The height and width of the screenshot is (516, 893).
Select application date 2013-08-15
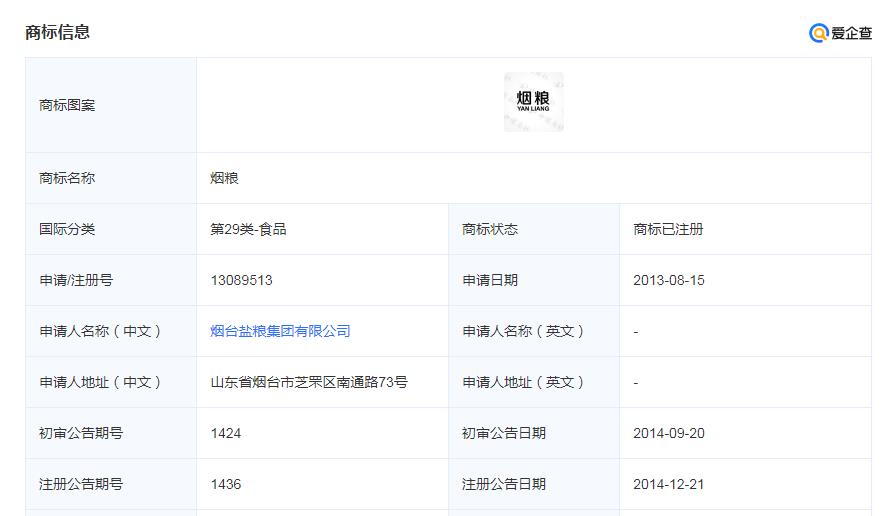669,280
